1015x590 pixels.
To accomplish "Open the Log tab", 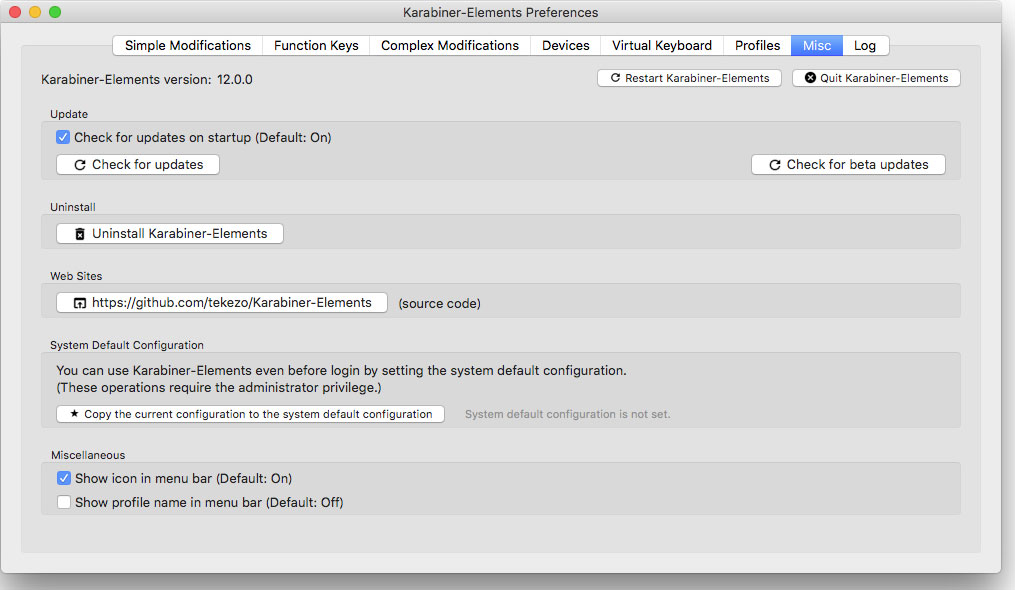I will [865, 45].
